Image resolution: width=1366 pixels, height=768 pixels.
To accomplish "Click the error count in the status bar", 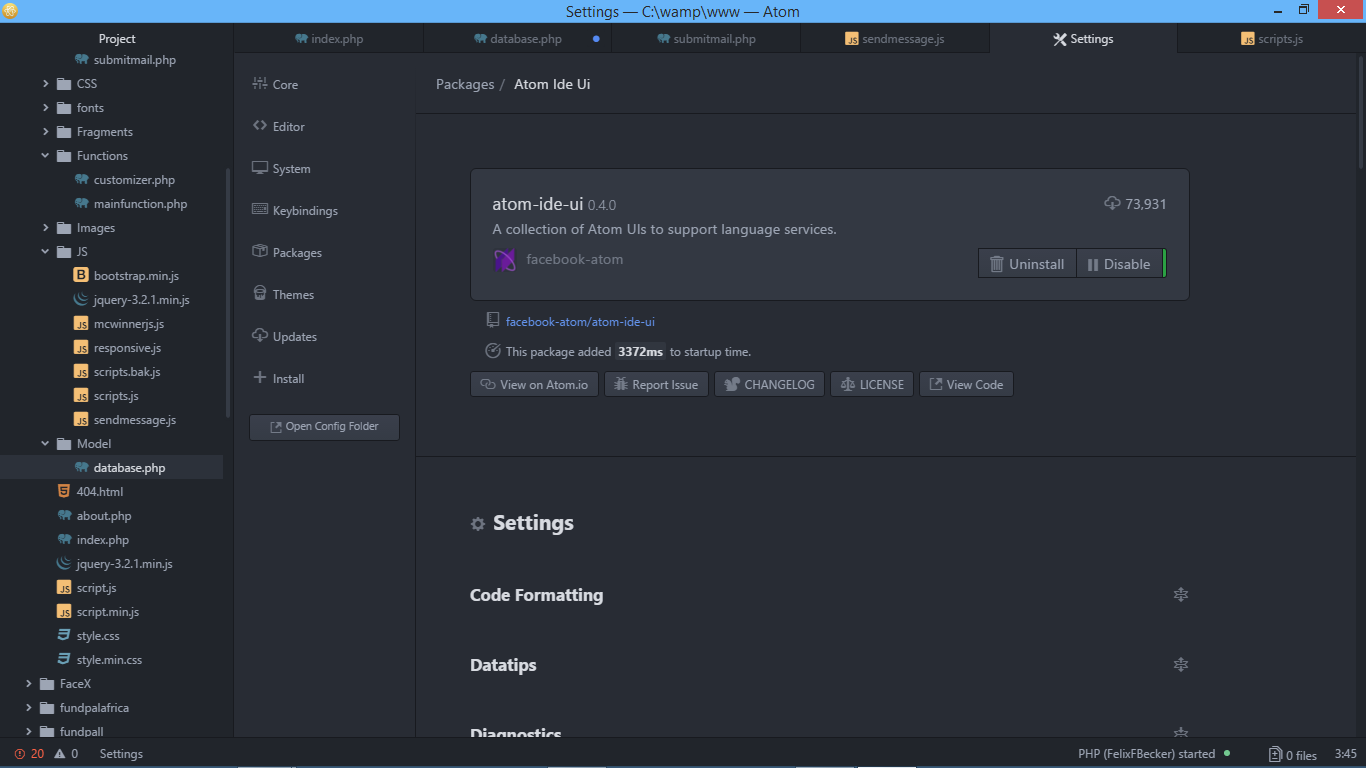I will (30, 754).
